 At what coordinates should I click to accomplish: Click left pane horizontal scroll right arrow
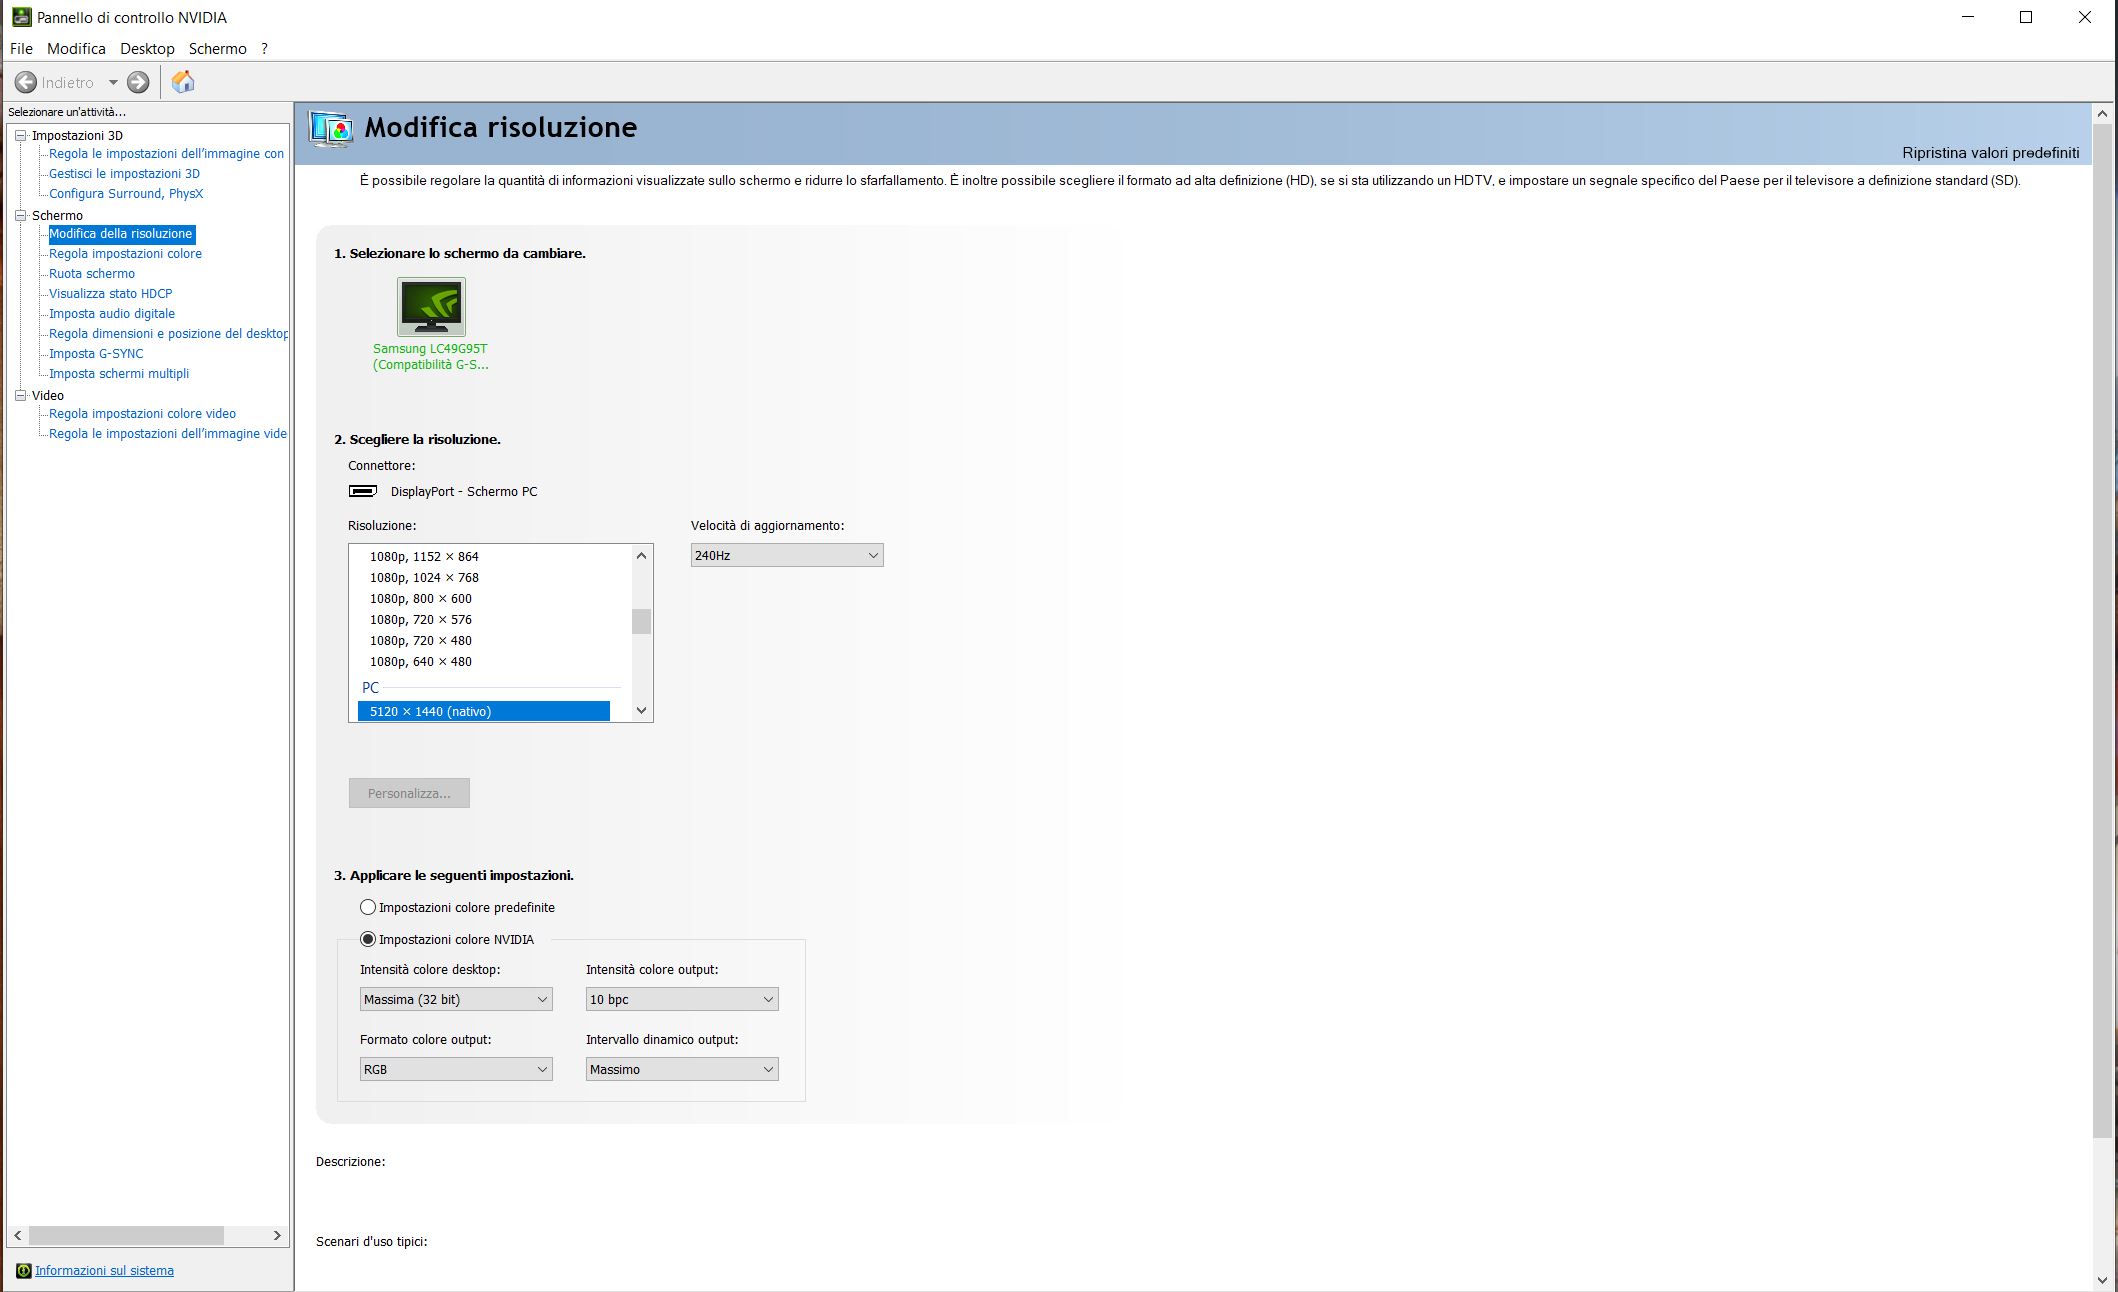pyautogui.click(x=277, y=1235)
